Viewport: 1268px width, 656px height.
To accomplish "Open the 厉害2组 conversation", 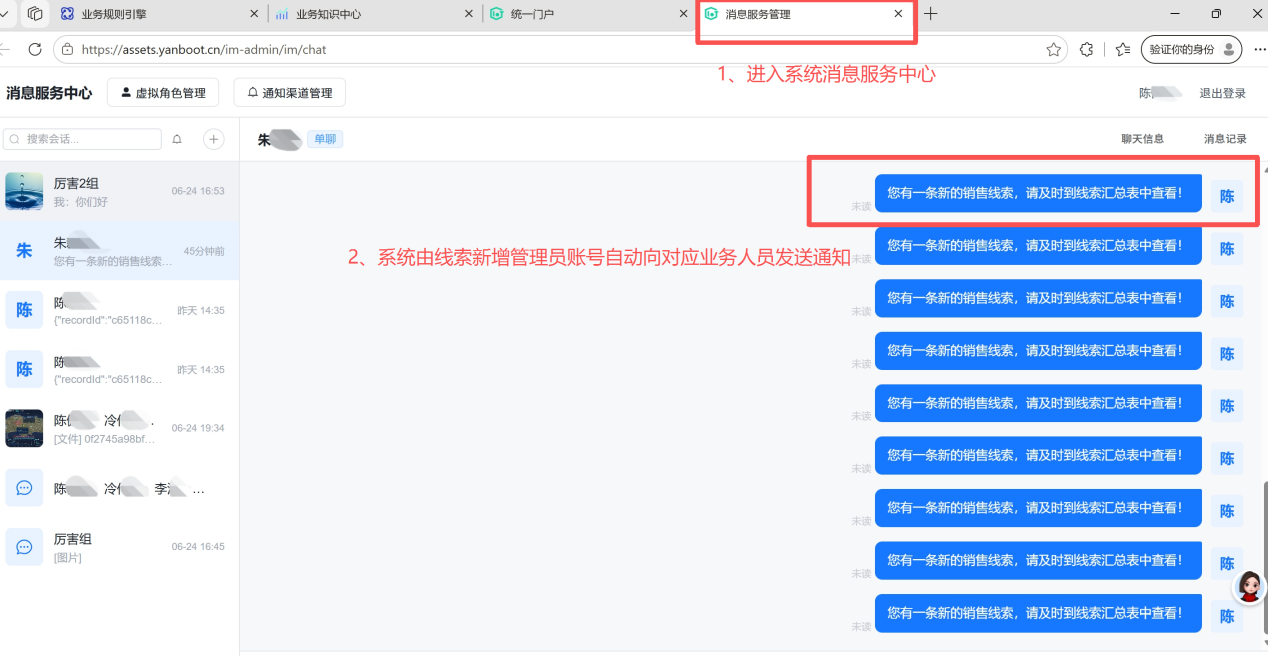I will click(119, 191).
